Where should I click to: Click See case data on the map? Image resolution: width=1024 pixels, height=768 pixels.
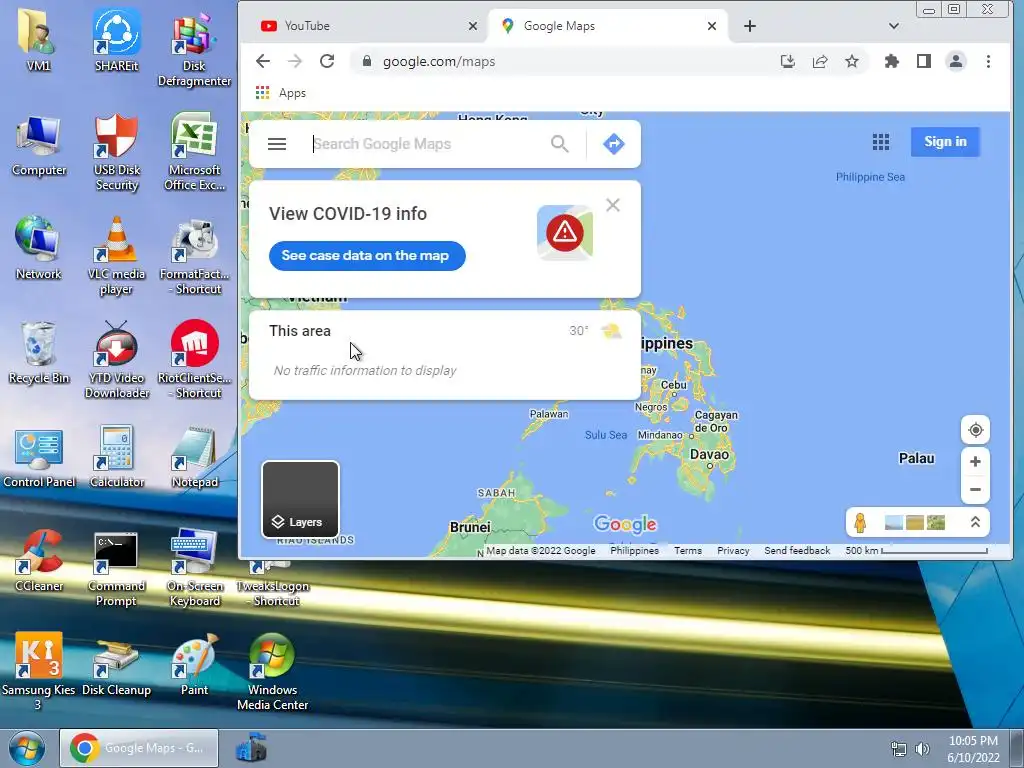tap(367, 255)
